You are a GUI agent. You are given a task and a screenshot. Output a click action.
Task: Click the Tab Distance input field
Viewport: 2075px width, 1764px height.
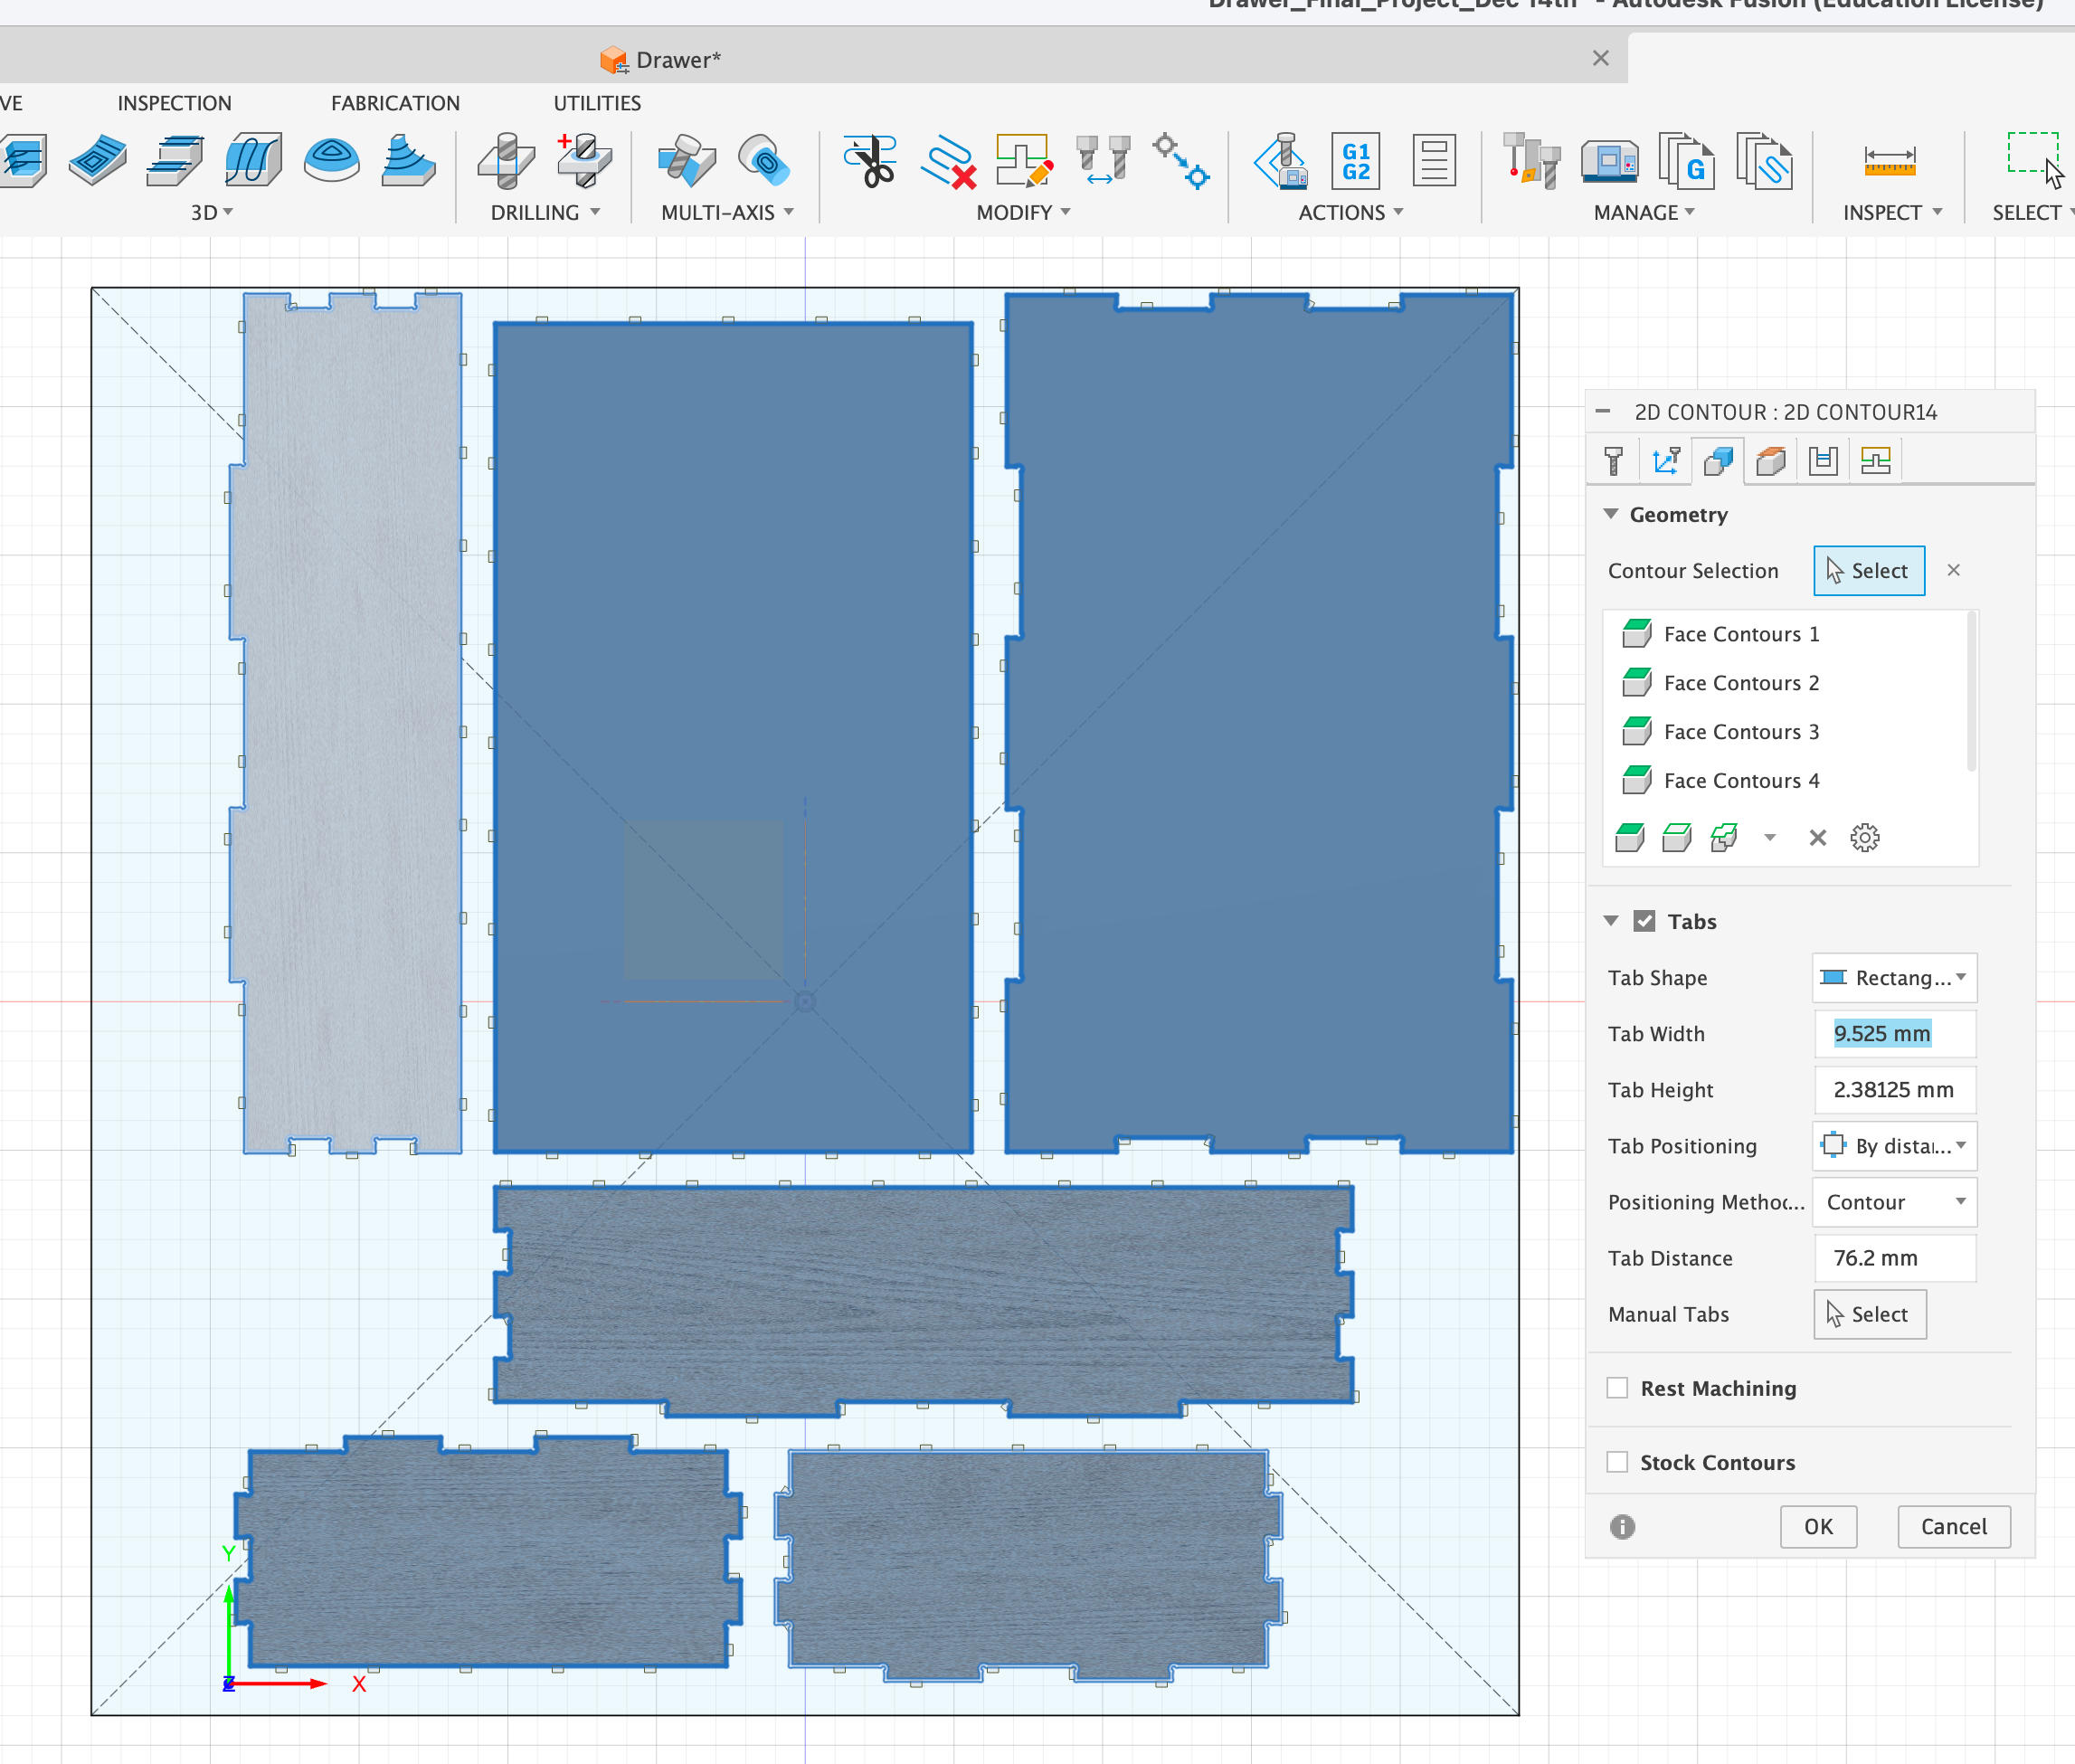(x=1894, y=1258)
